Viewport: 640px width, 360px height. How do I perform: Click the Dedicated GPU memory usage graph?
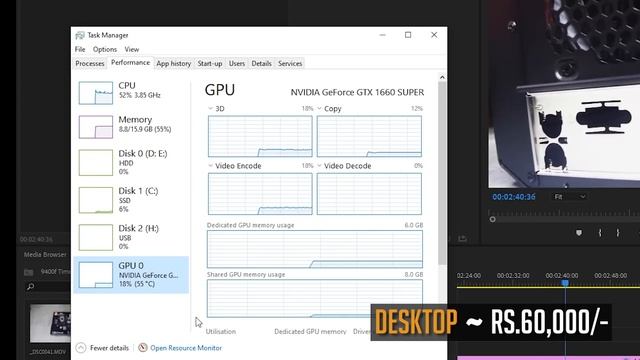(x=315, y=249)
